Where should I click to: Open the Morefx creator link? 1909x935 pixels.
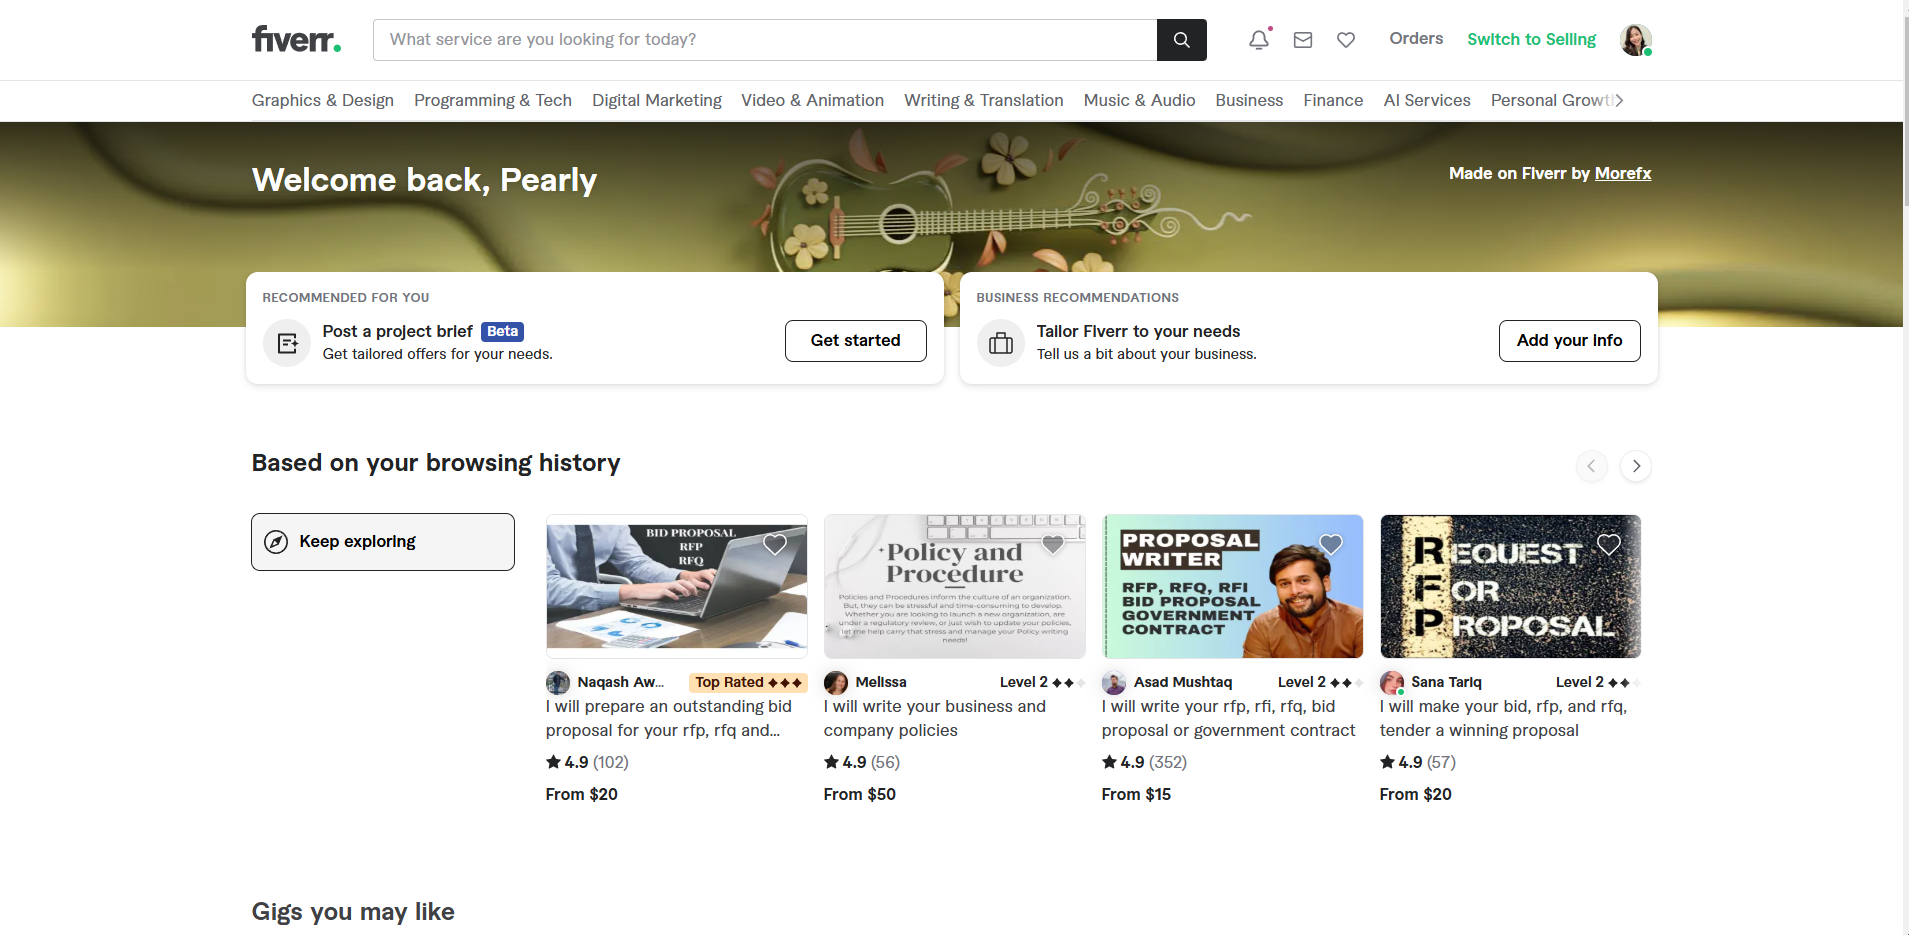(x=1622, y=173)
